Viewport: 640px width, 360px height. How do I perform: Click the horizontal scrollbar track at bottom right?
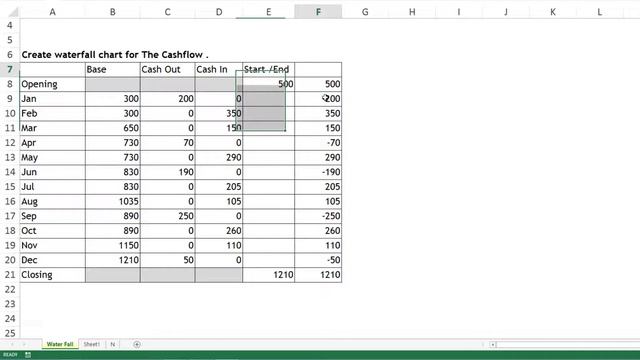(568, 344)
